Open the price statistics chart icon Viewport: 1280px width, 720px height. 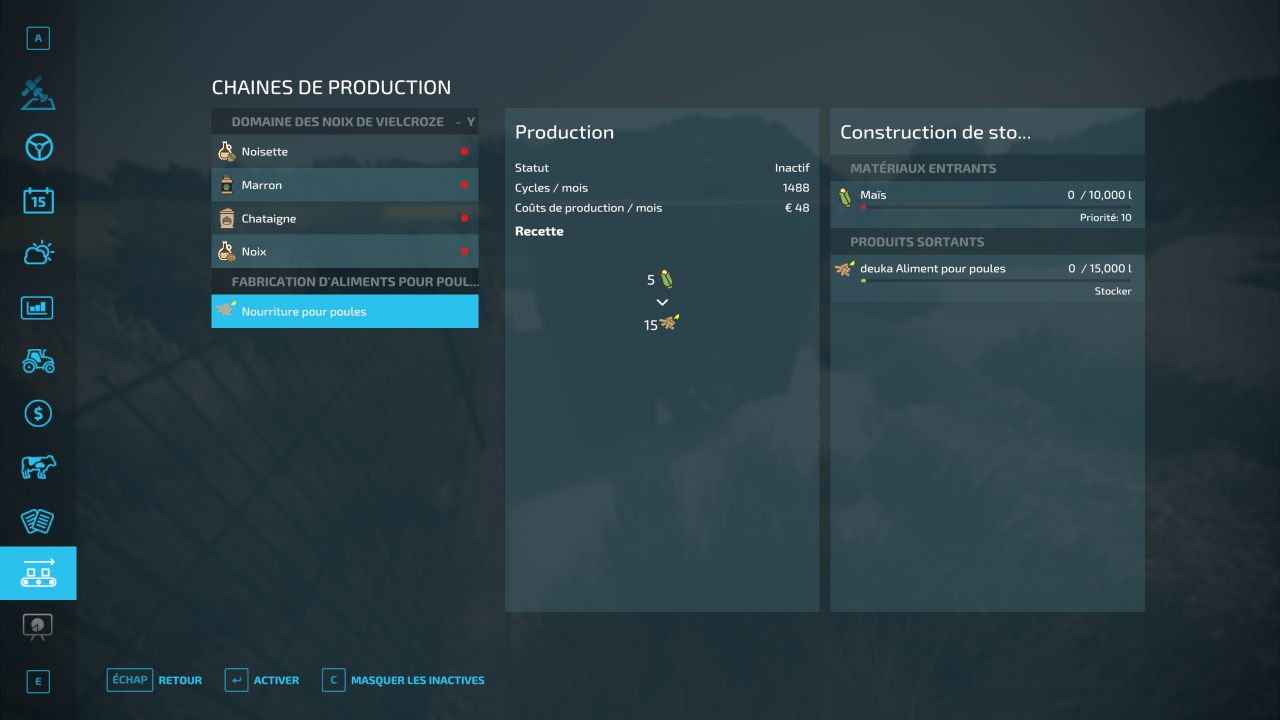pyautogui.click(x=38, y=307)
